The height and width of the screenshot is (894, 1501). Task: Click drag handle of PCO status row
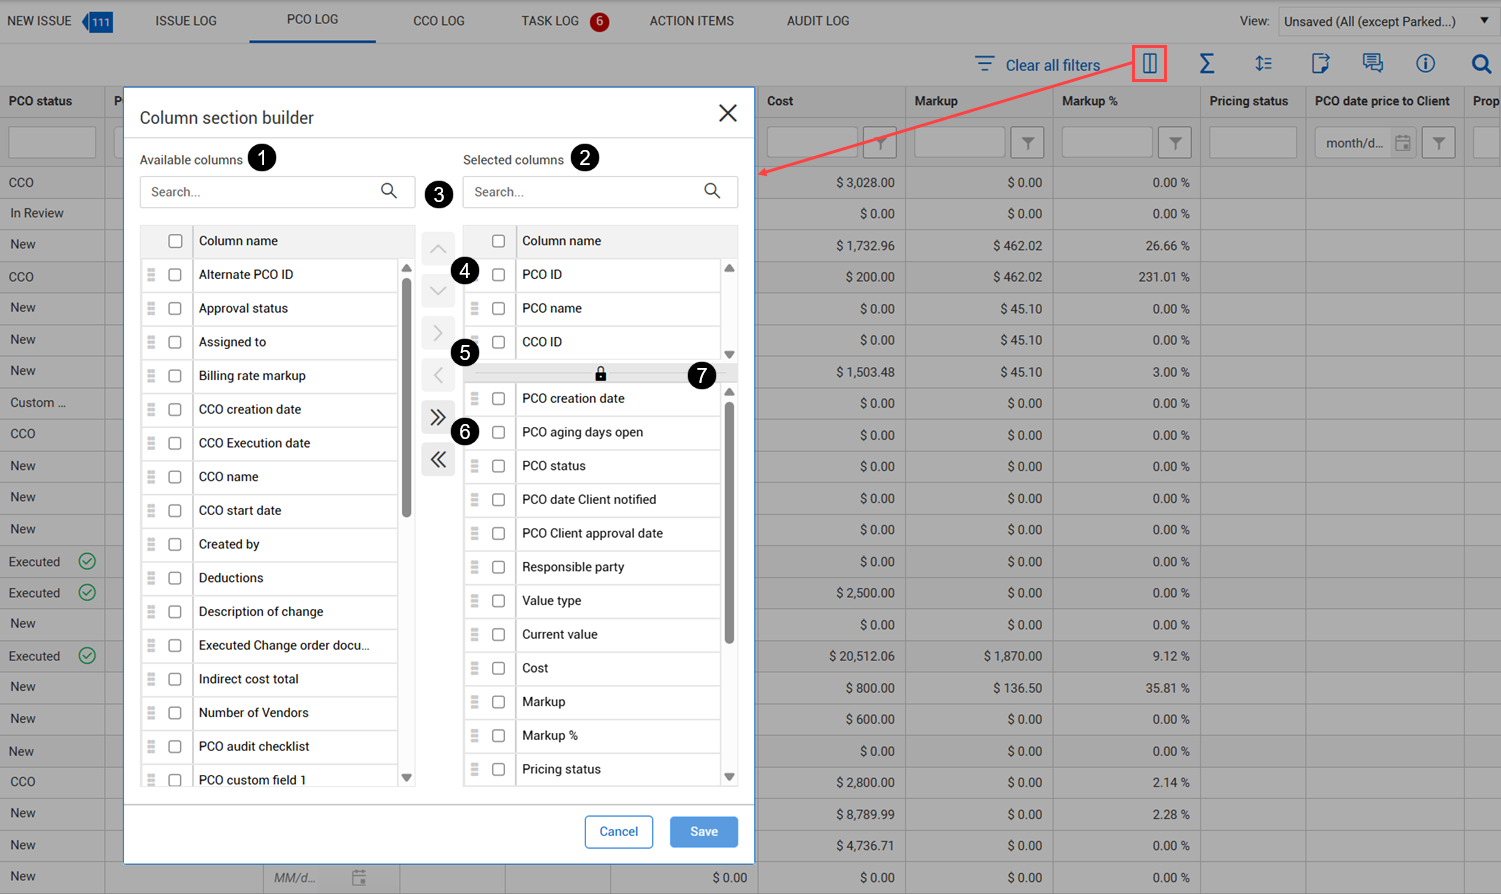pyautogui.click(x=474, y=466)
